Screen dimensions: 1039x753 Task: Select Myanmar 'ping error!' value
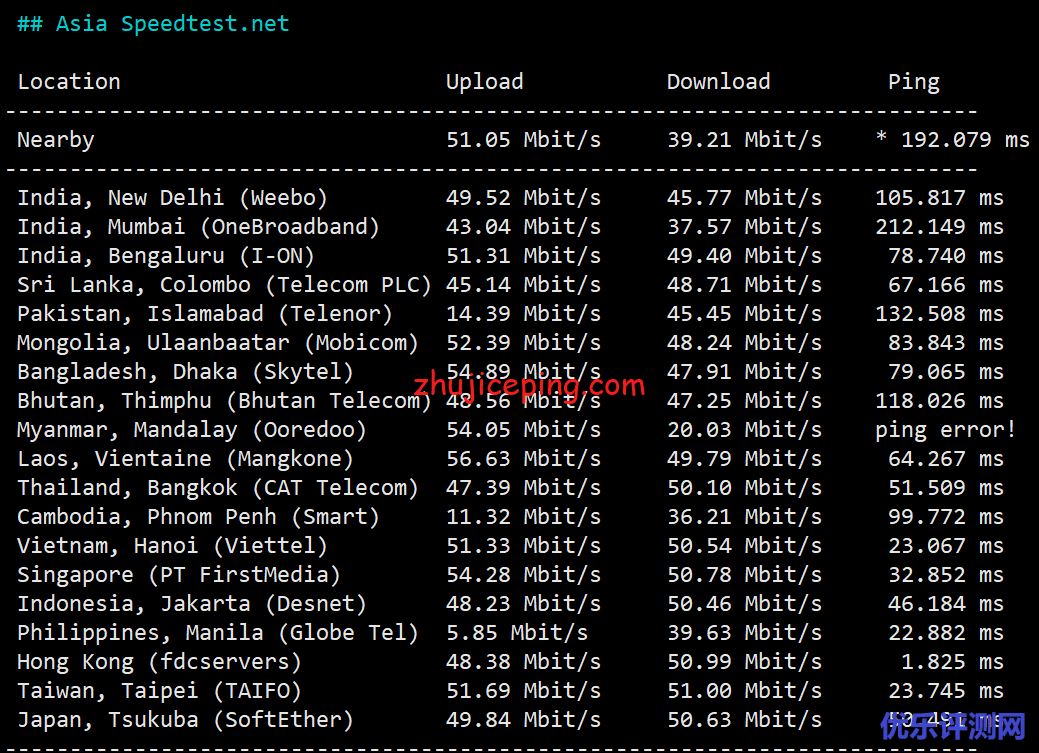[x=946, y=430]
